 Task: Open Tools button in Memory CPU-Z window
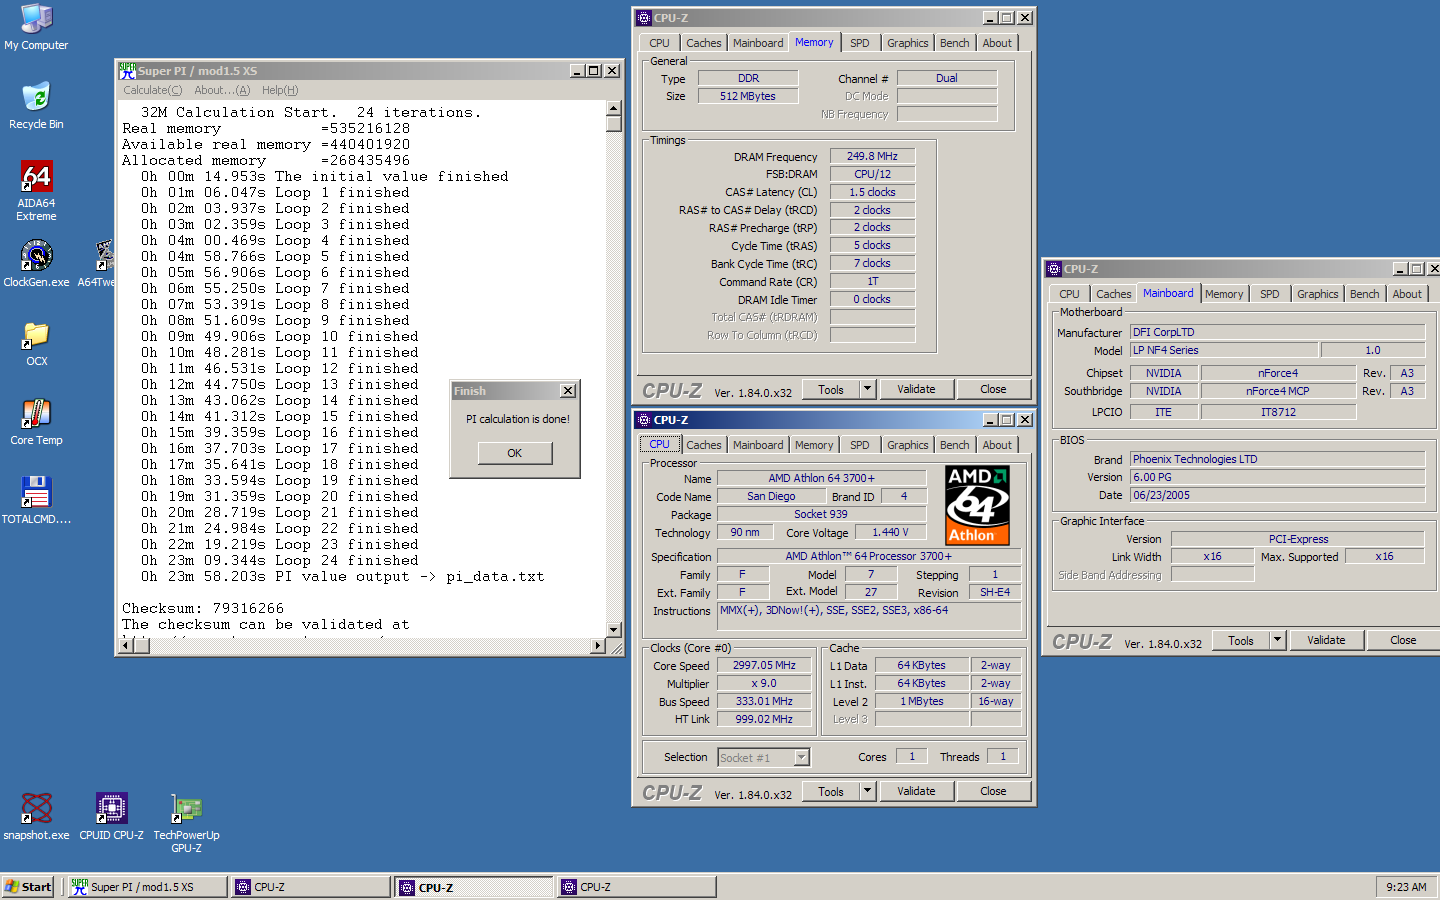click(x=831, y=390)
